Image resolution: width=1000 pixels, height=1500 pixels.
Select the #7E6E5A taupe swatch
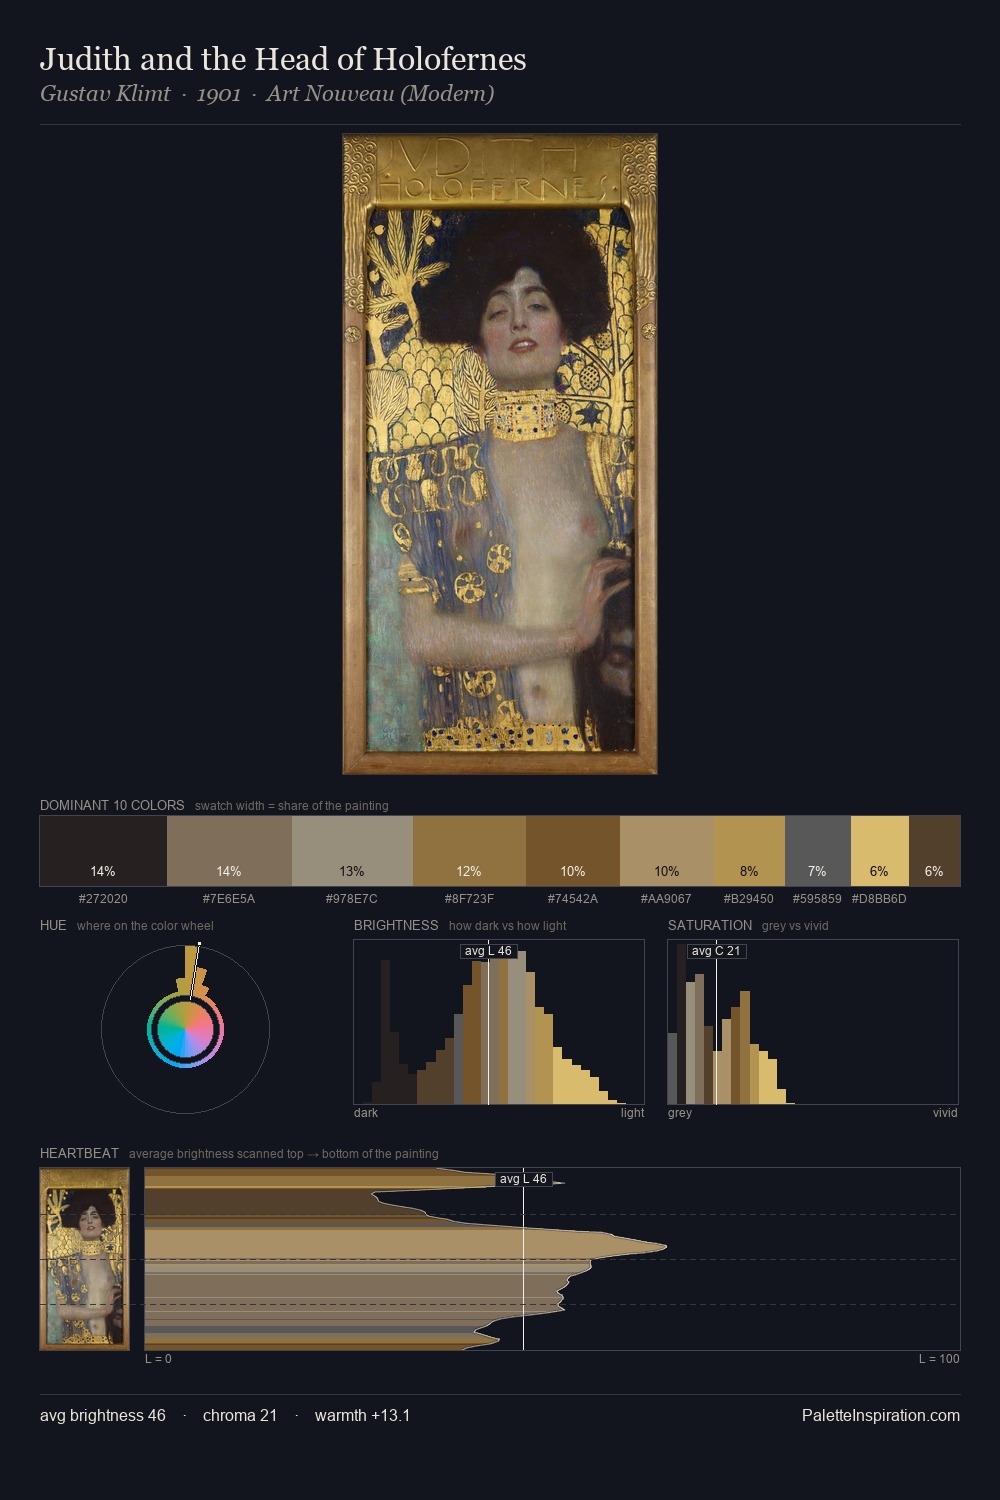pyautogui.click(x=229, y=851)
